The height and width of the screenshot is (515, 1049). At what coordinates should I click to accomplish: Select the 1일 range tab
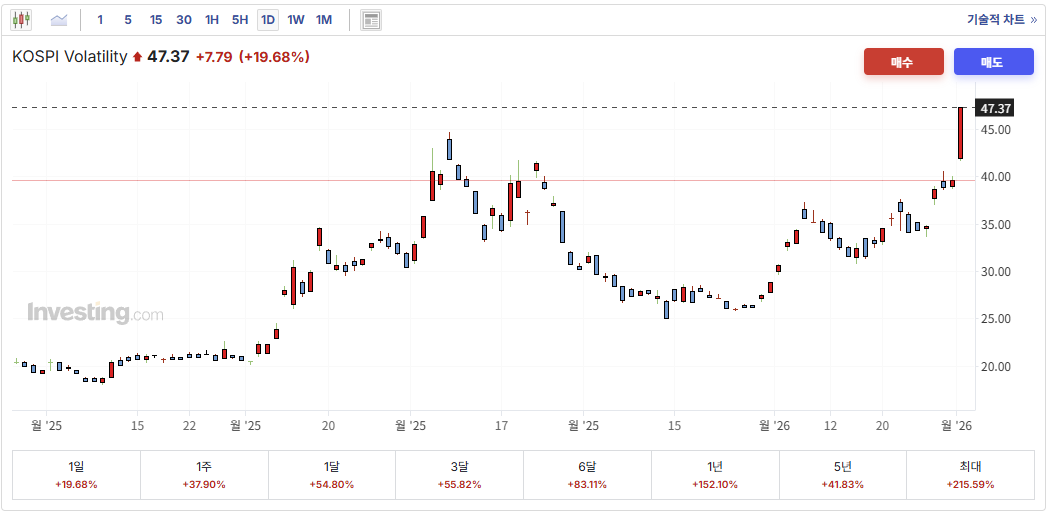point(76,475)
